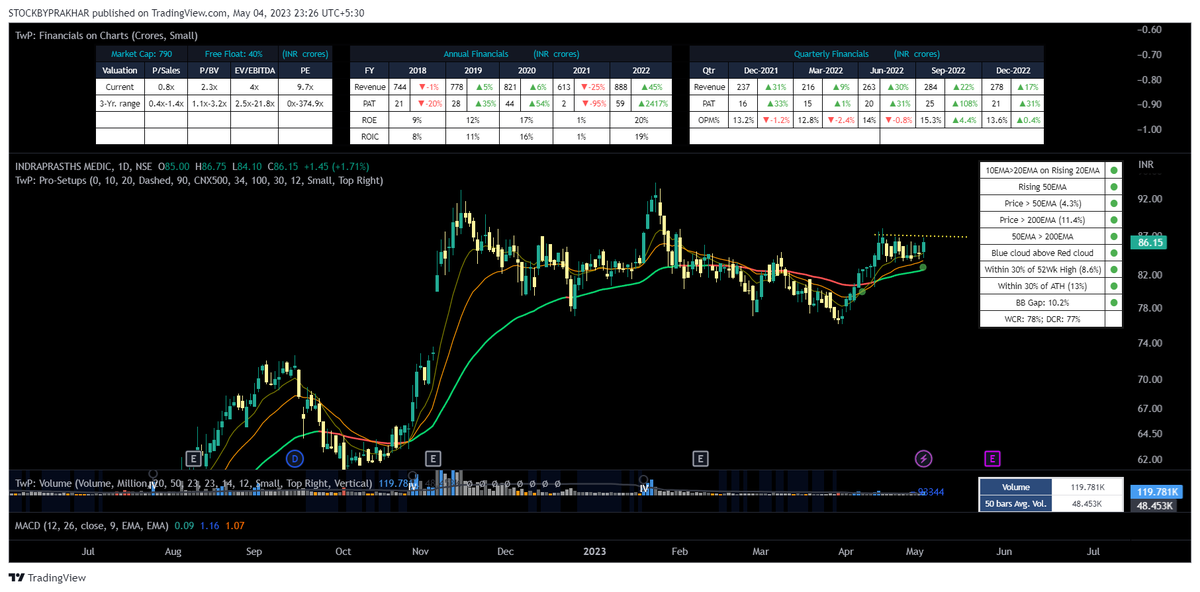Click the Free Float: 40% header
The height and width of the screenshot is (592, 1200).
(x=233, y=54)
